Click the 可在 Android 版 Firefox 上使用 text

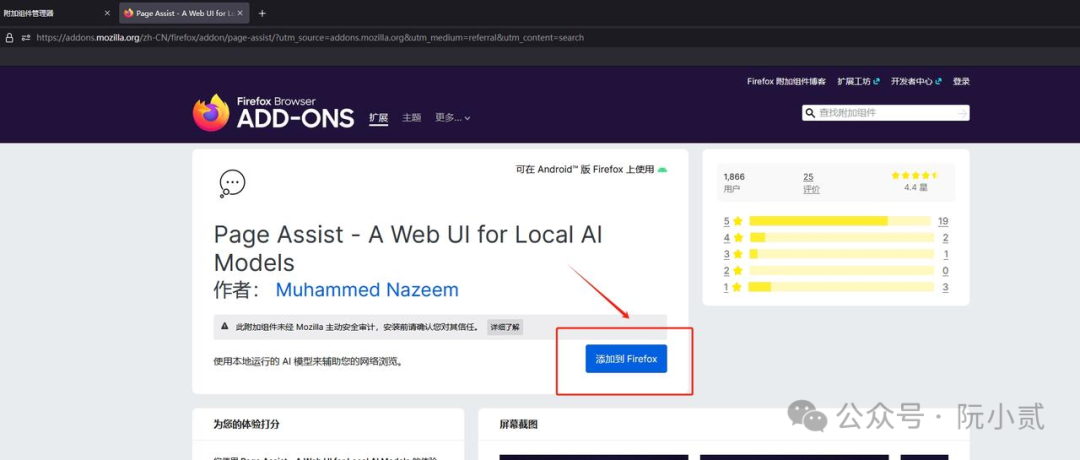click(585, 169)
